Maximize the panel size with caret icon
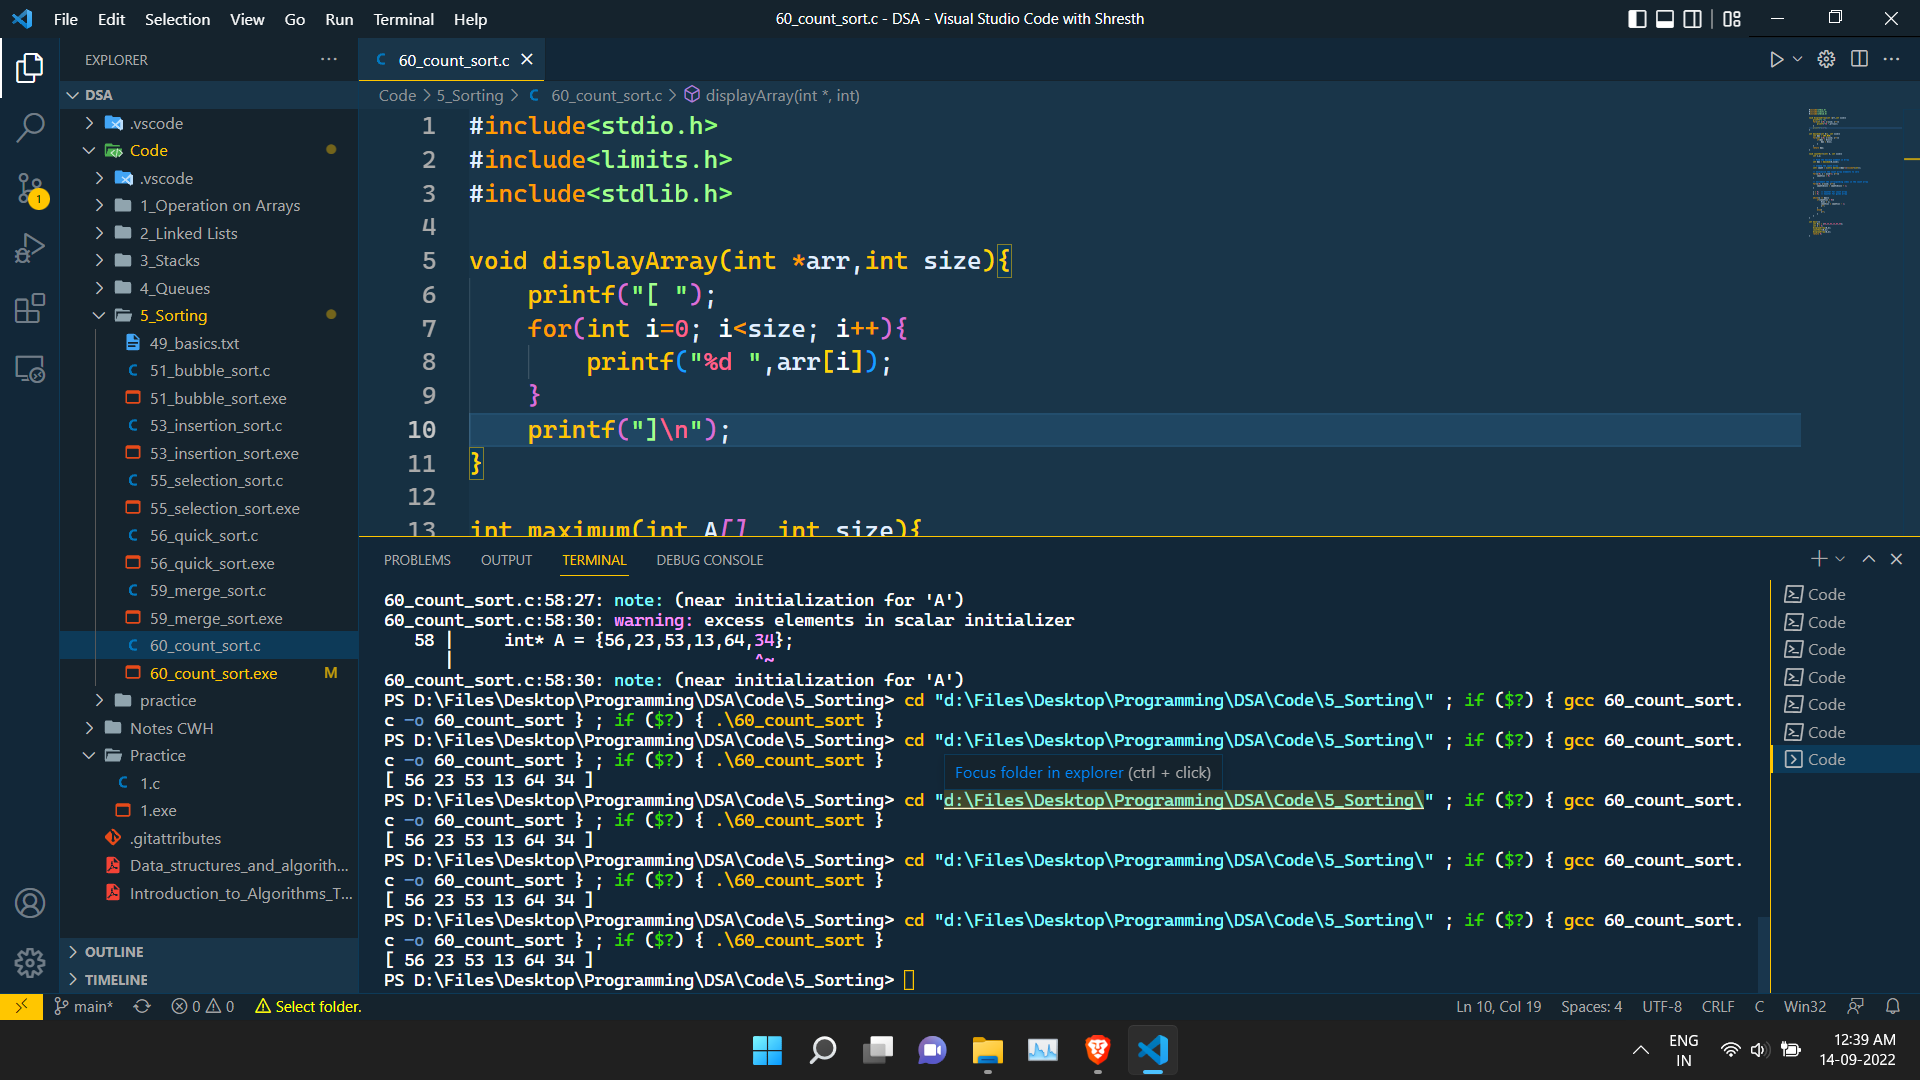1920x1080 pixels. click(1868, 559)
